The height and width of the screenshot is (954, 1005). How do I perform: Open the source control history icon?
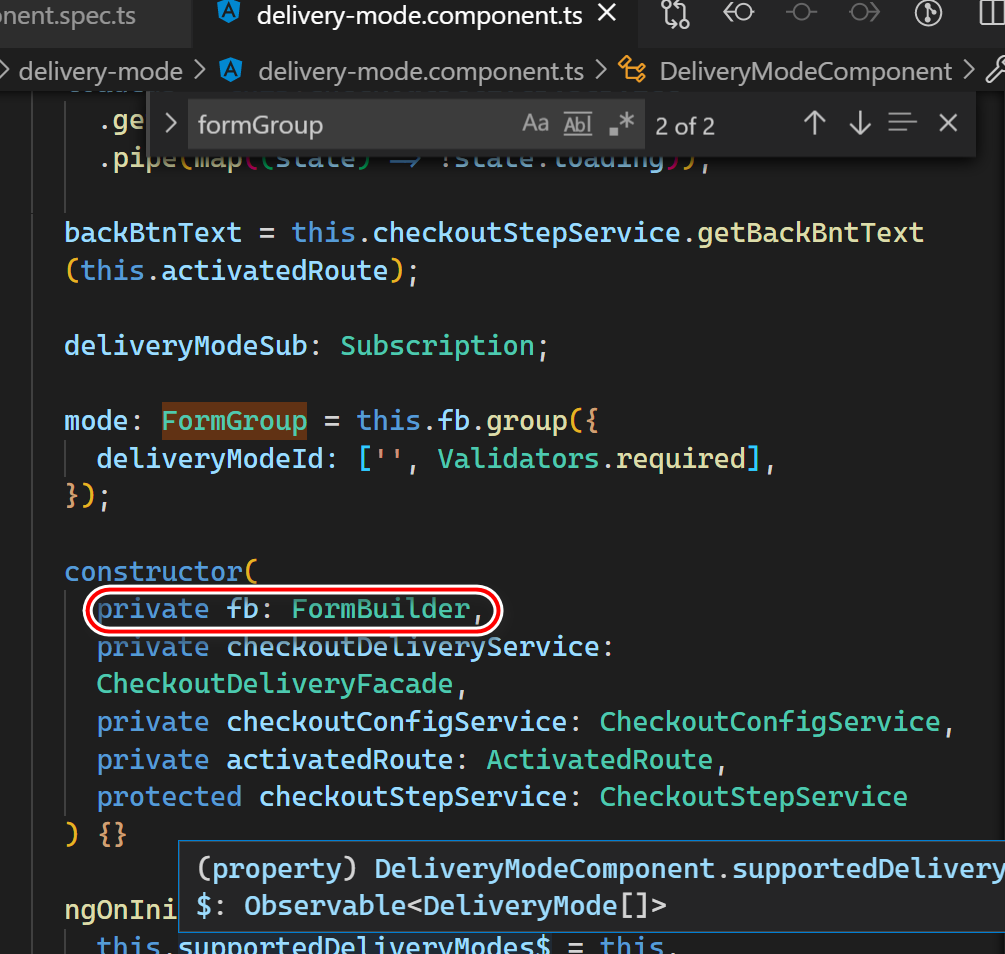click(x=927, y=13)
